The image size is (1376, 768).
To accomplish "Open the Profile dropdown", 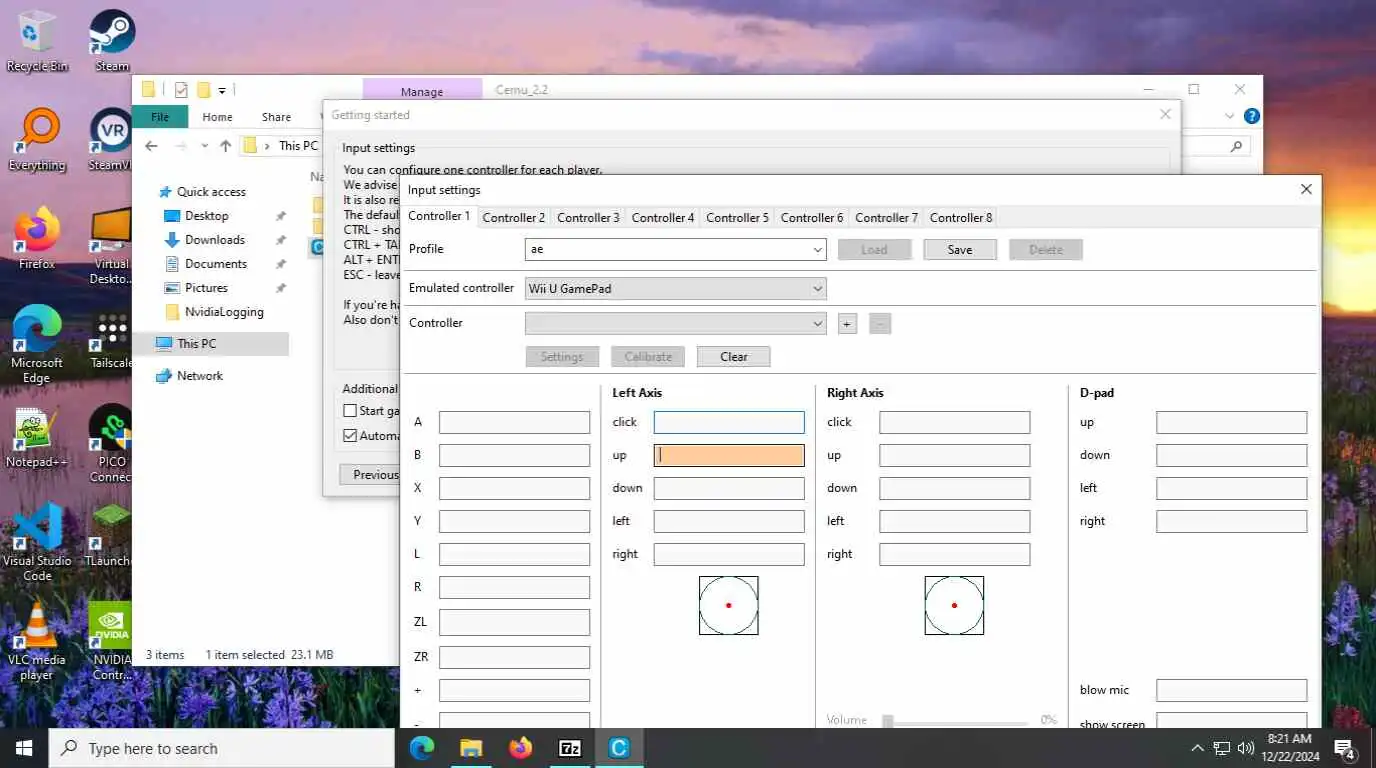I will tap(818, 249).
